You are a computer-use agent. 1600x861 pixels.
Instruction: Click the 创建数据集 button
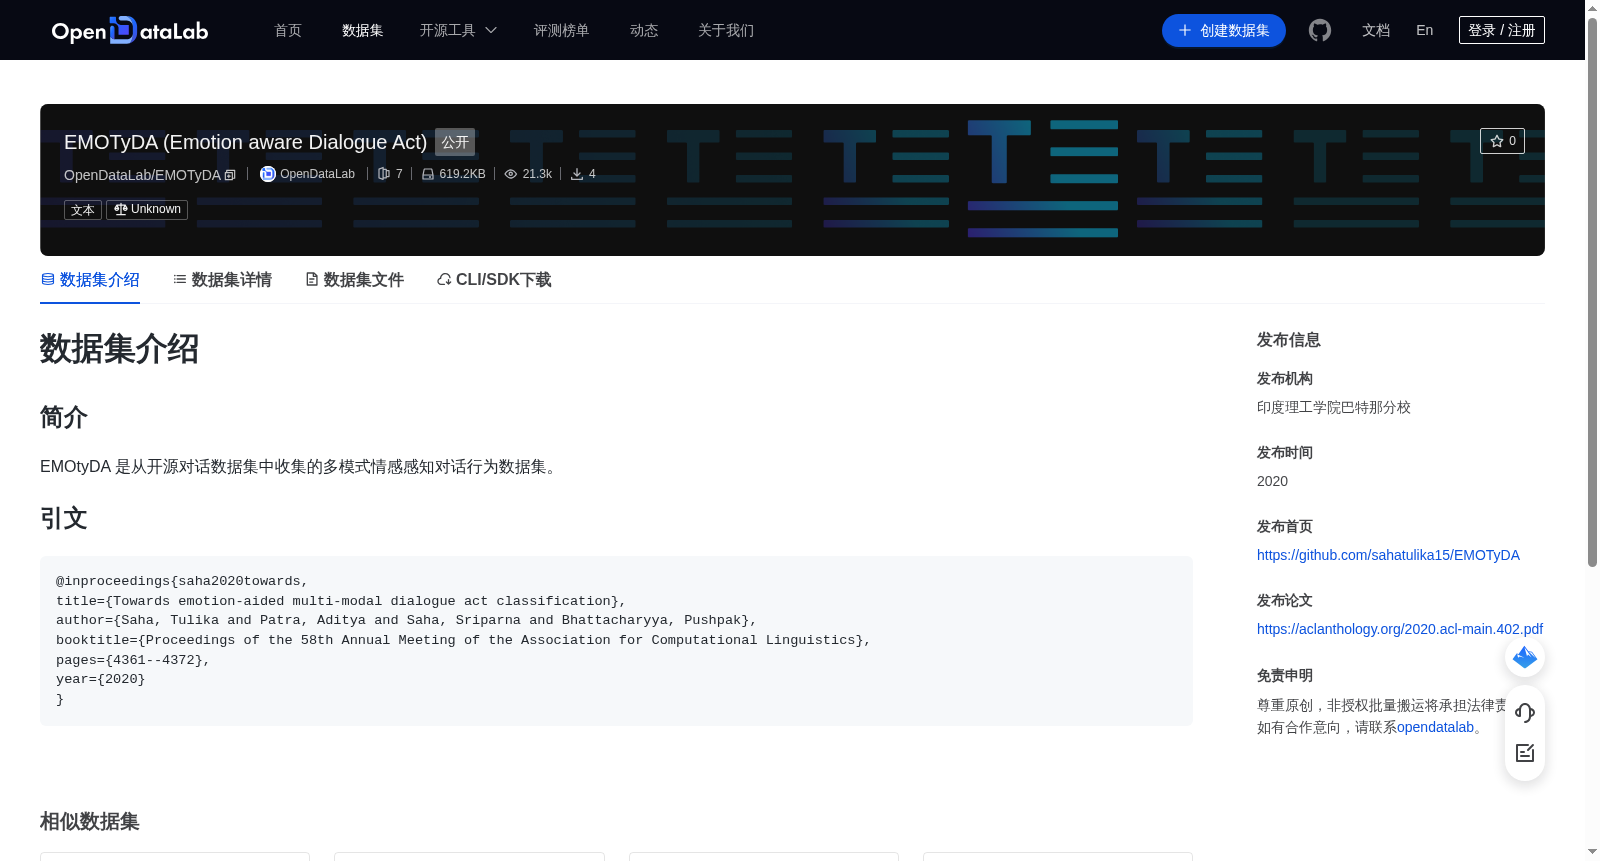(x=1224, y=30)
